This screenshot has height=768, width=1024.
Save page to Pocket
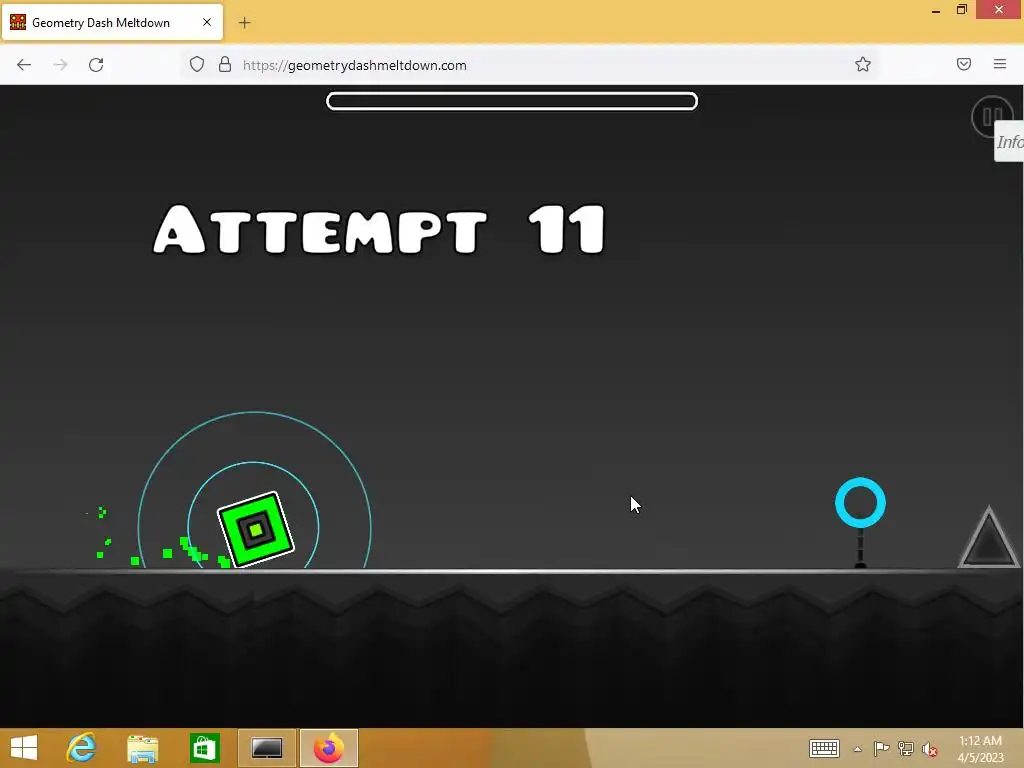point(964,64)
